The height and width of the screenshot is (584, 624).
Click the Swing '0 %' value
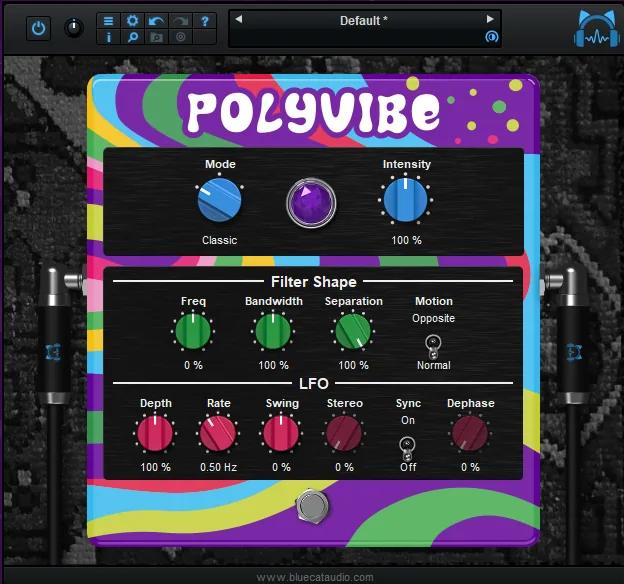click(281, 467)
